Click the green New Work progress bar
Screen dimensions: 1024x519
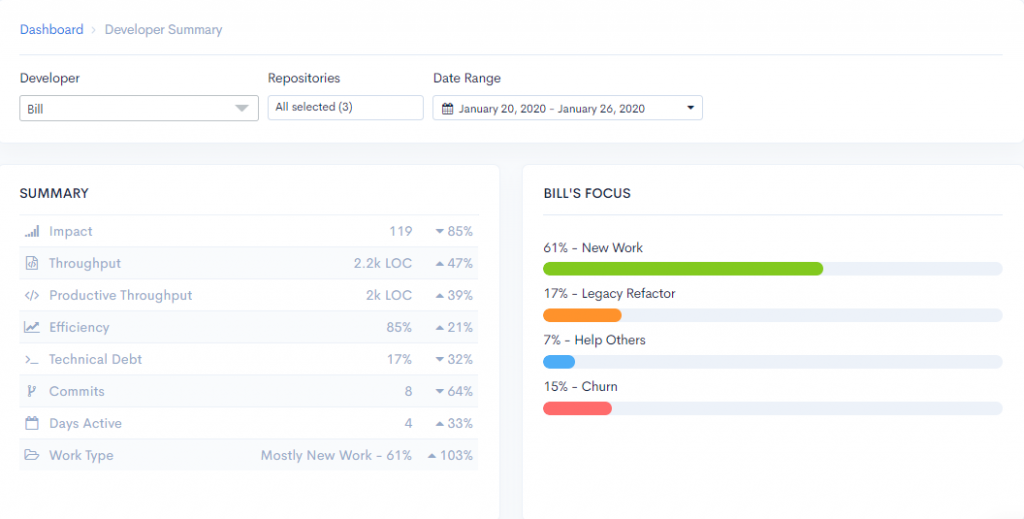point(682,268)
